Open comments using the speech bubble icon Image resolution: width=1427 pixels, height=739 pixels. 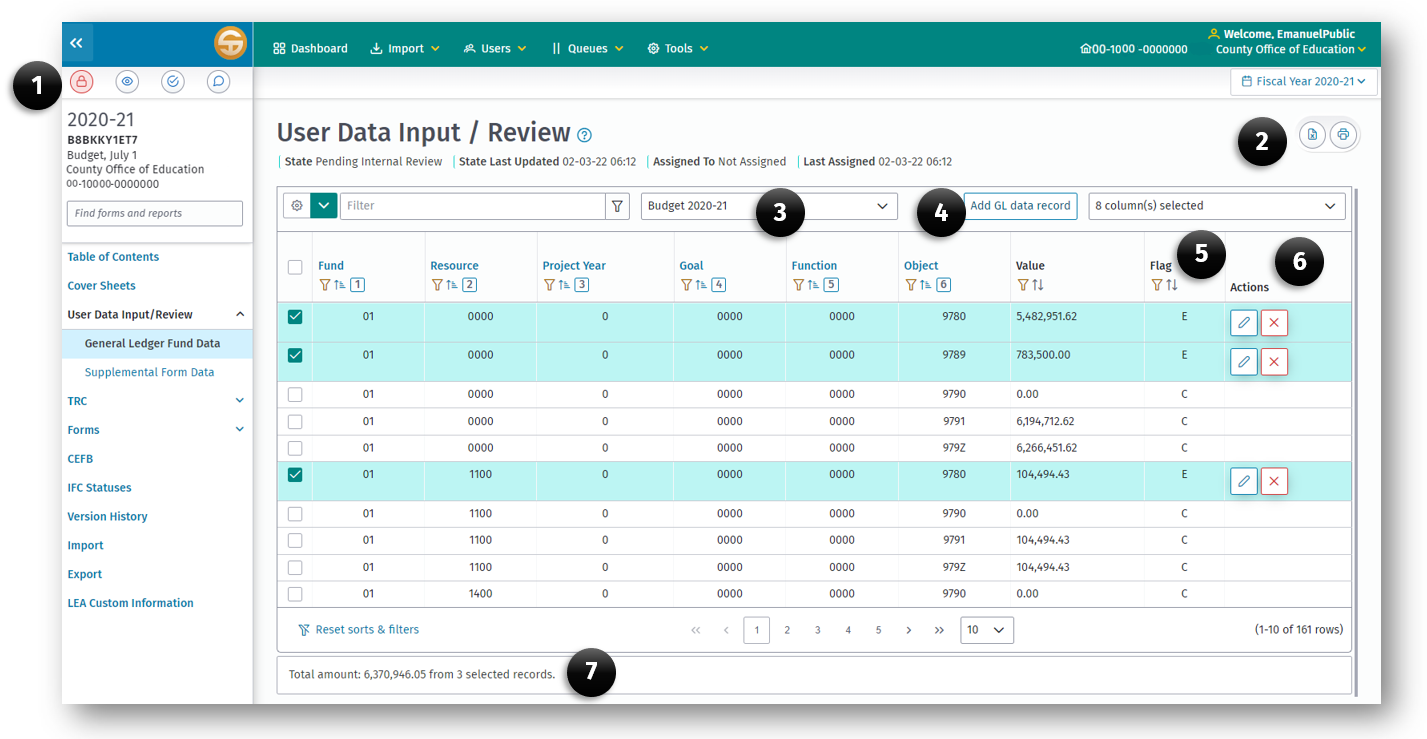218,81
